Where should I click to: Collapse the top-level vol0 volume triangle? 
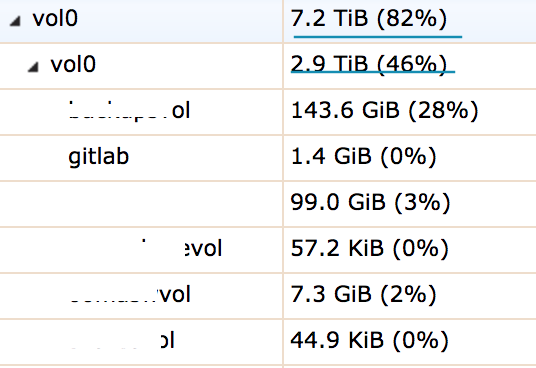(x=15, y=21)
